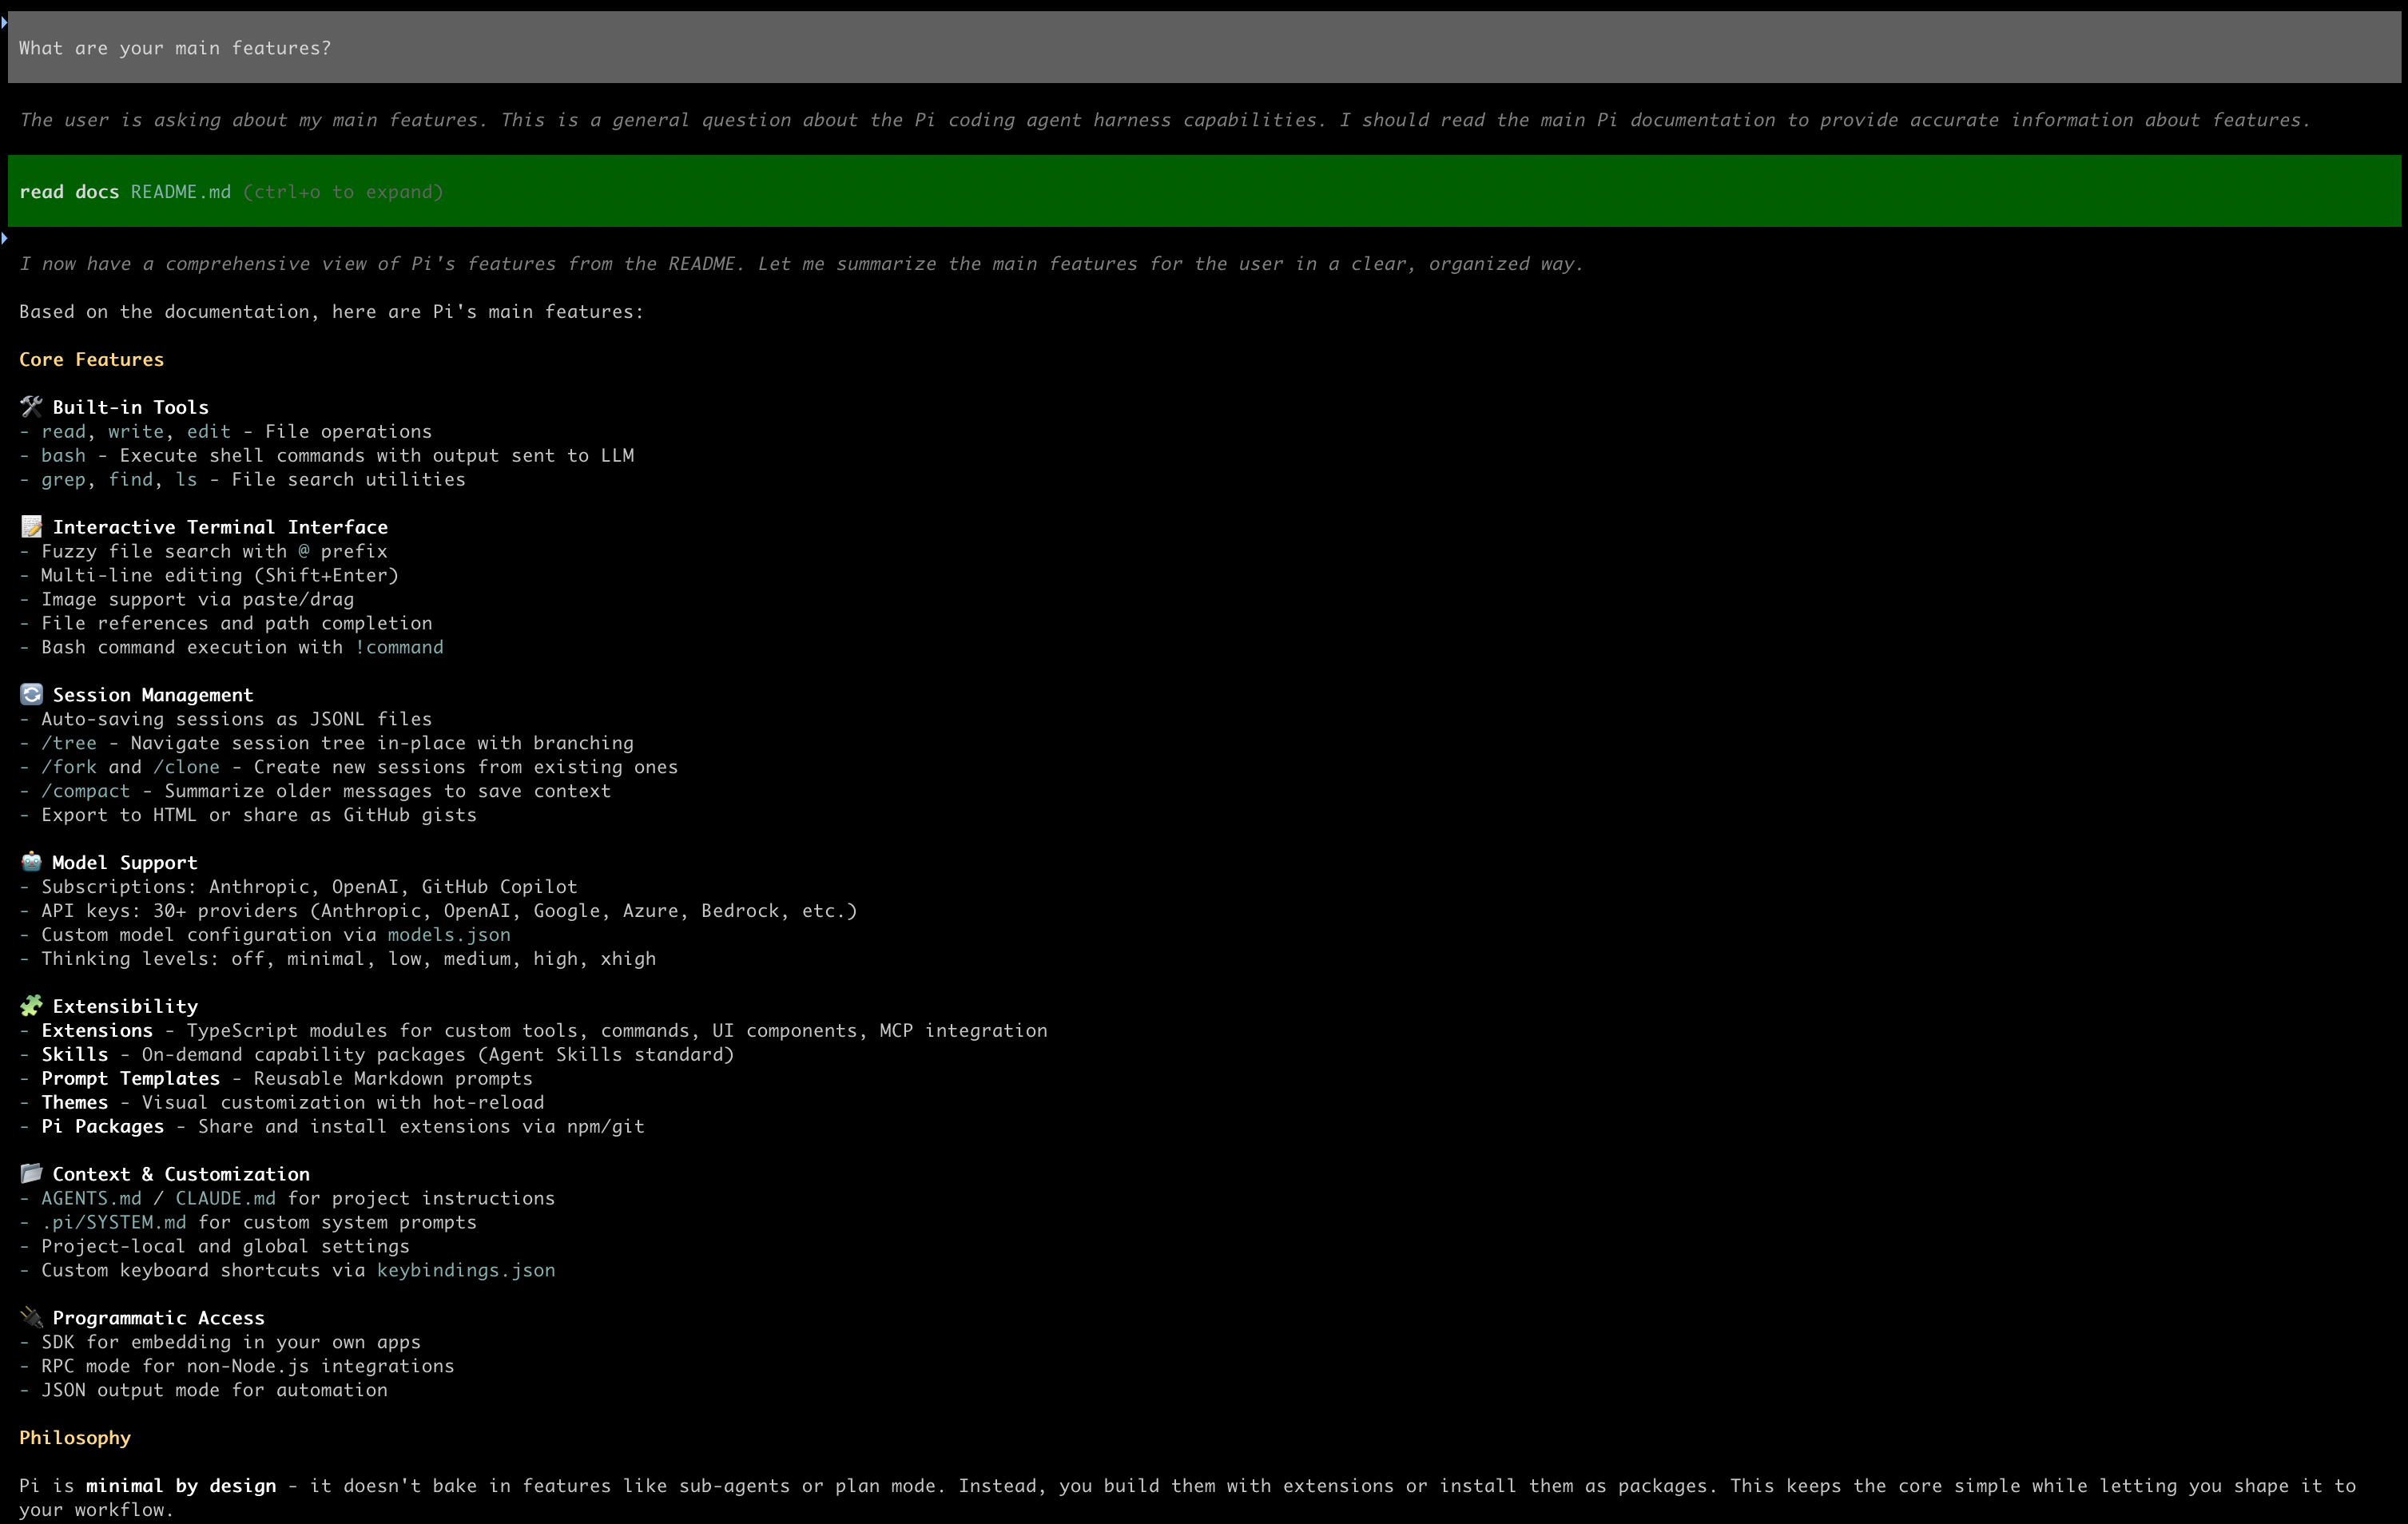Screen dimensions: 2408x1524
Task: Click the bold 'Pi Packages' list item
Action: 103,1126
